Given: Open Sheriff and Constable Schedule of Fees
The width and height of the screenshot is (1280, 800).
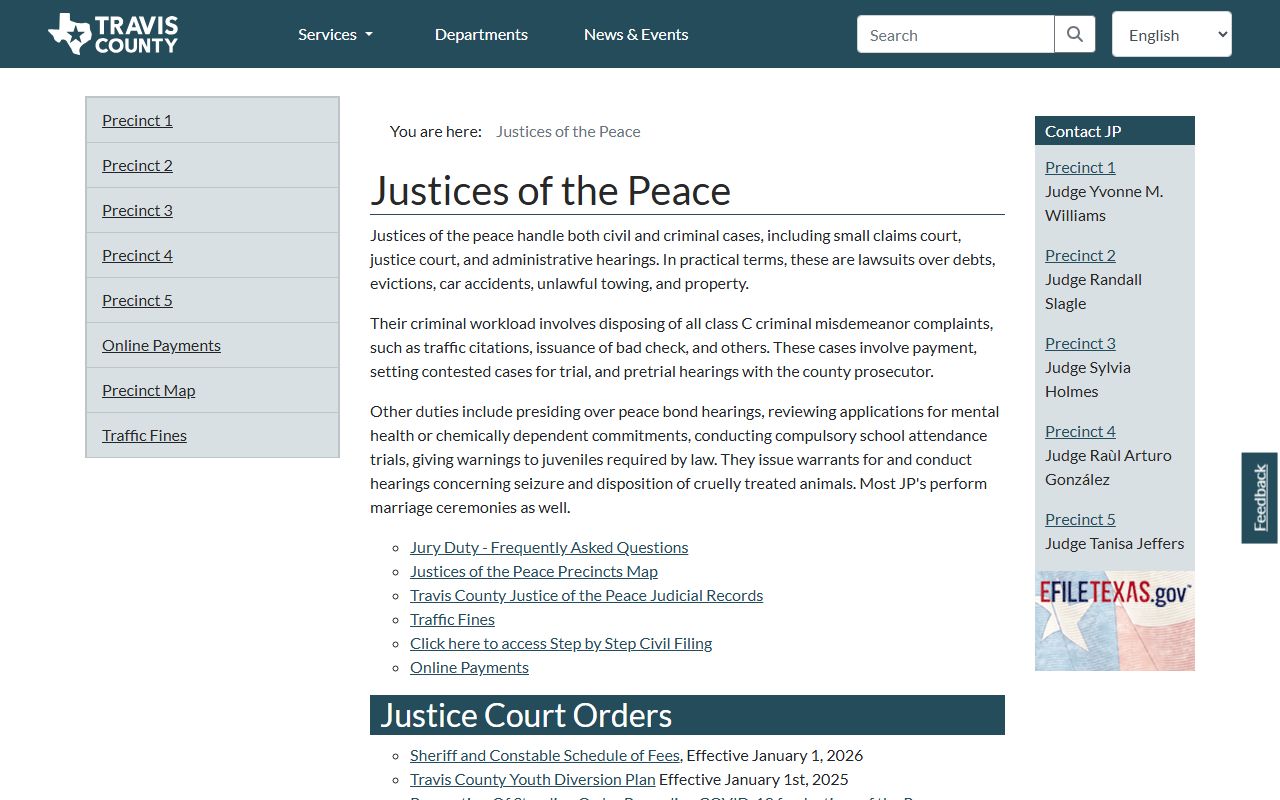Looking at the screenshot, I should coord(545,755).
